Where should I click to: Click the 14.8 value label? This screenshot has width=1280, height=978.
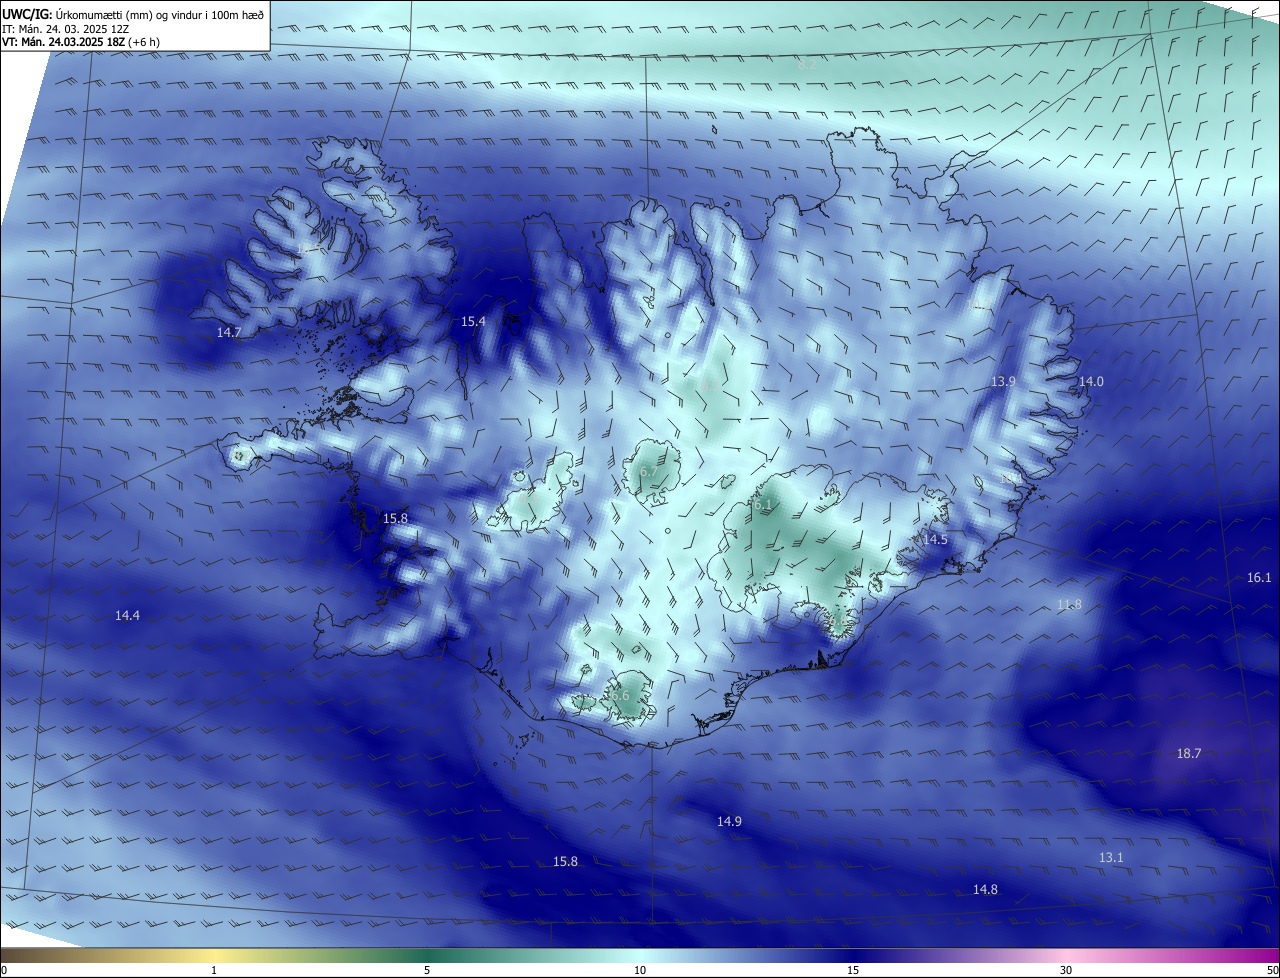pyautogui.click(x=985, y=890)
